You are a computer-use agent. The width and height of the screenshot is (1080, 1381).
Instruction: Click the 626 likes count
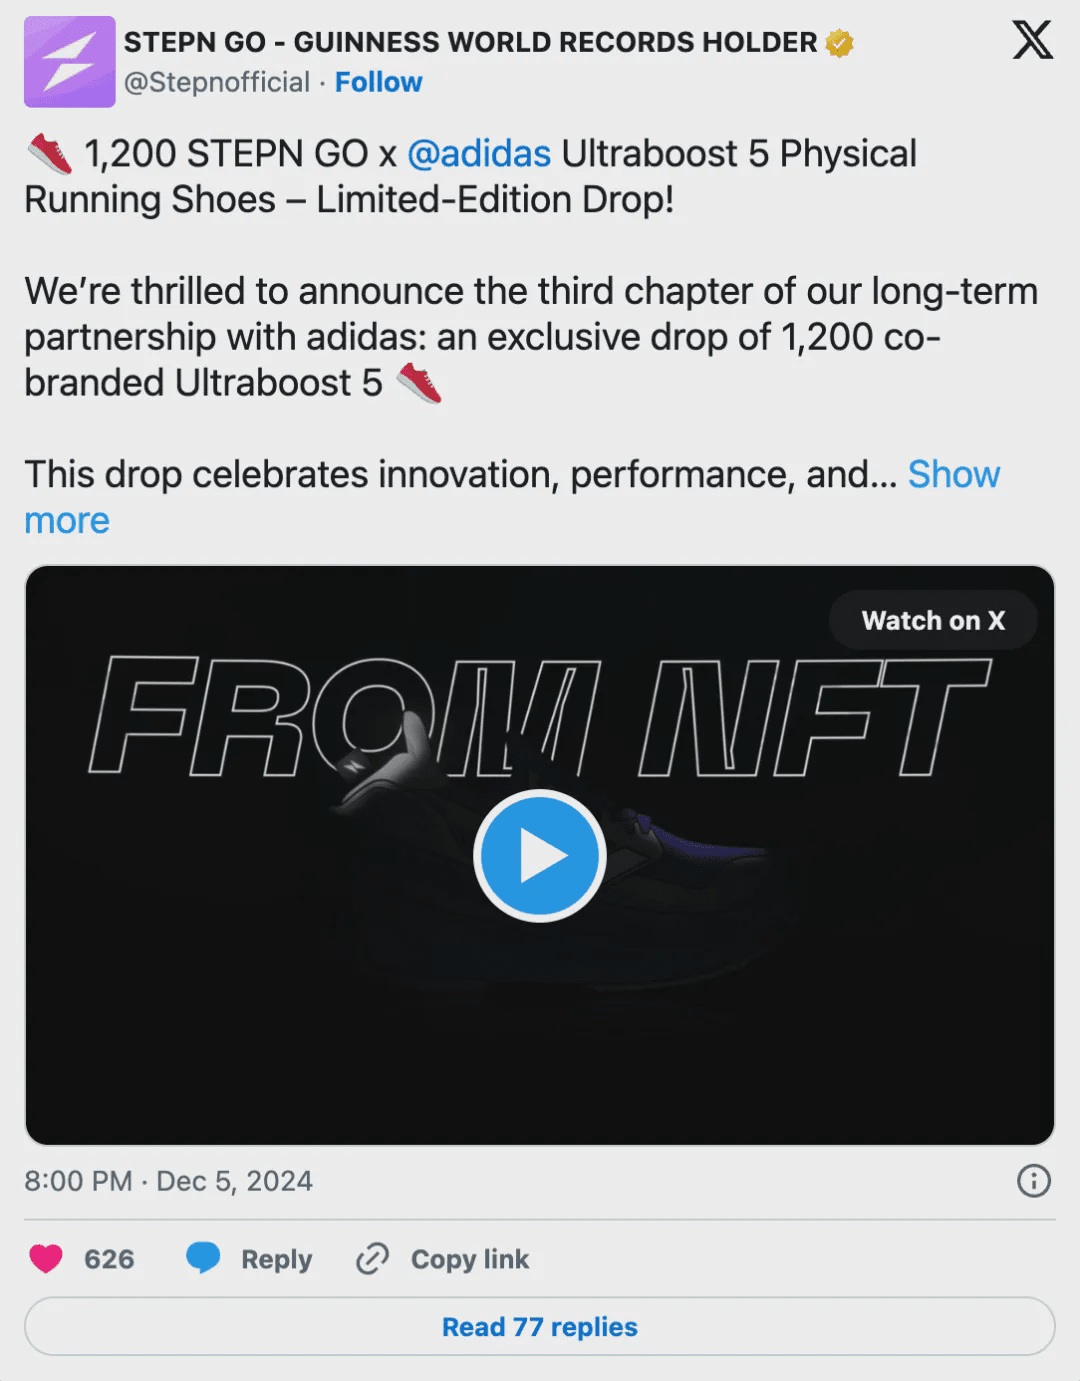109,1259
